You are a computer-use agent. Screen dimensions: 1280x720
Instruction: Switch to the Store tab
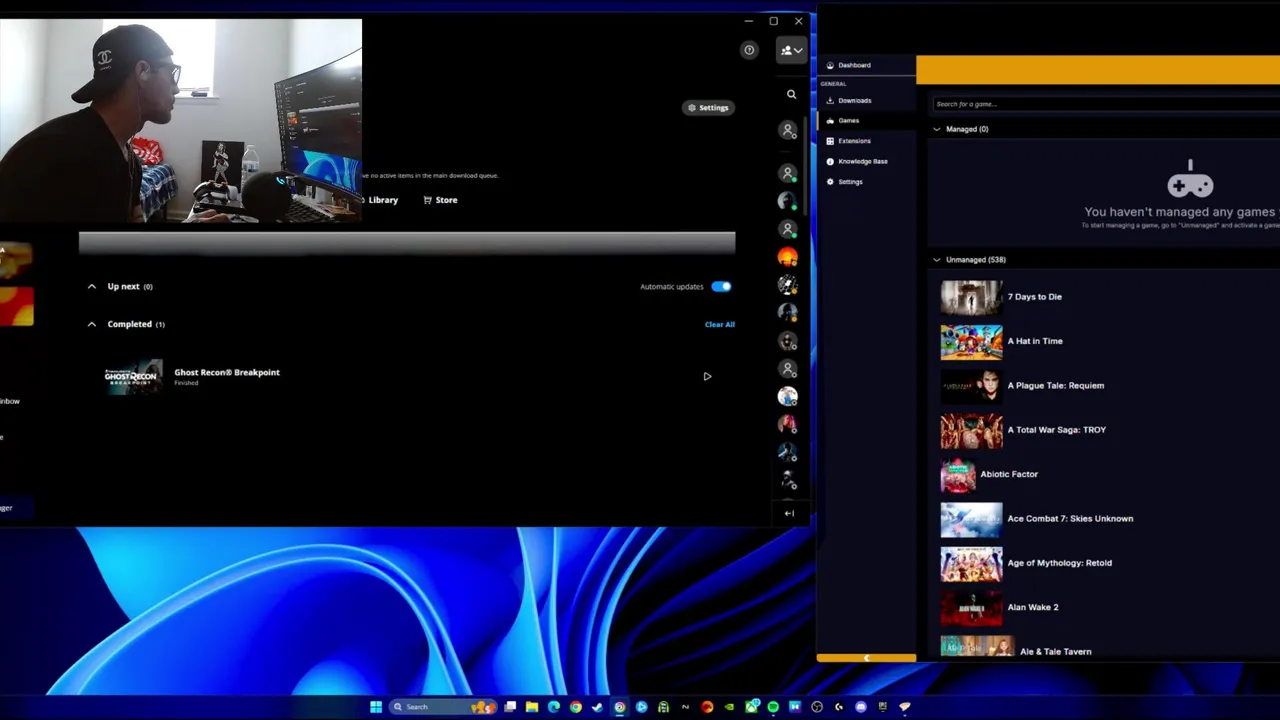pos(440,200)
